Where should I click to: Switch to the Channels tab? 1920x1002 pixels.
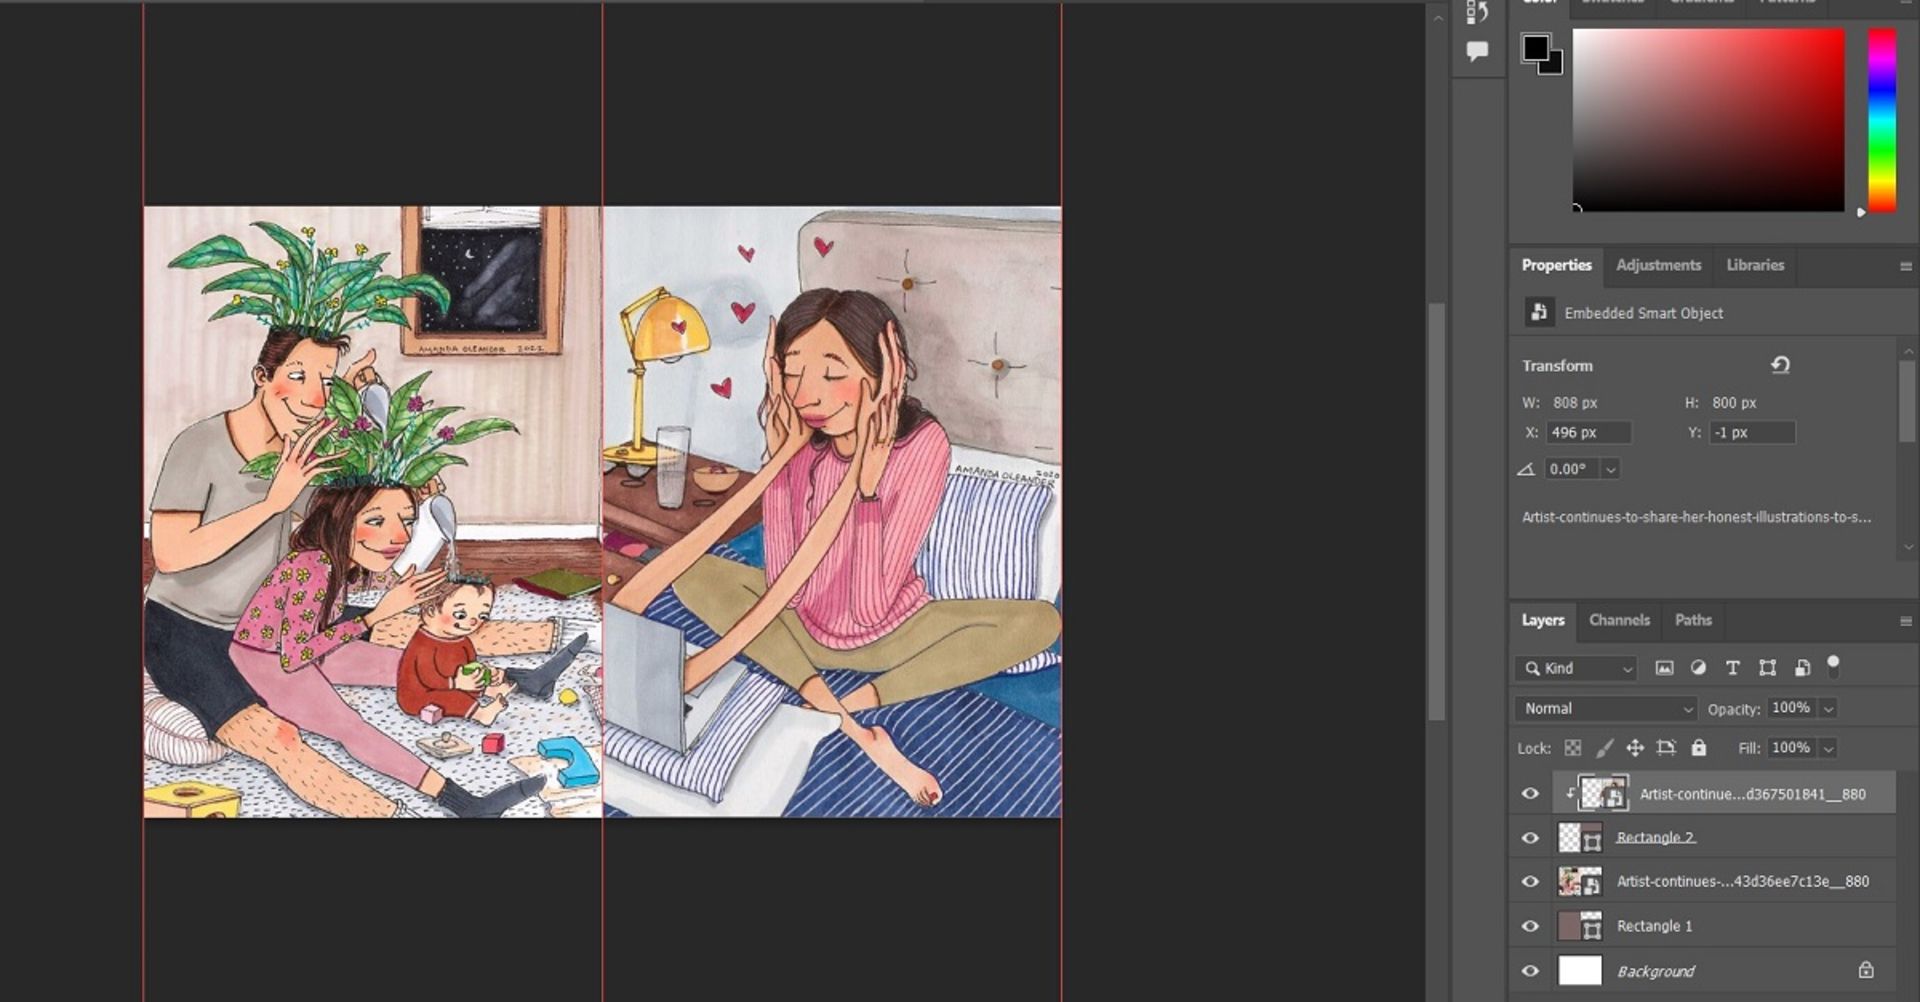point(1619,620)
